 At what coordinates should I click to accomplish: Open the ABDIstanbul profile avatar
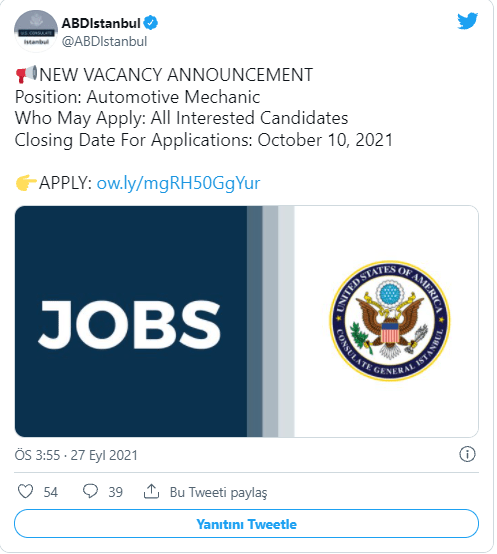pyautogui.click(x=36, y=31)
